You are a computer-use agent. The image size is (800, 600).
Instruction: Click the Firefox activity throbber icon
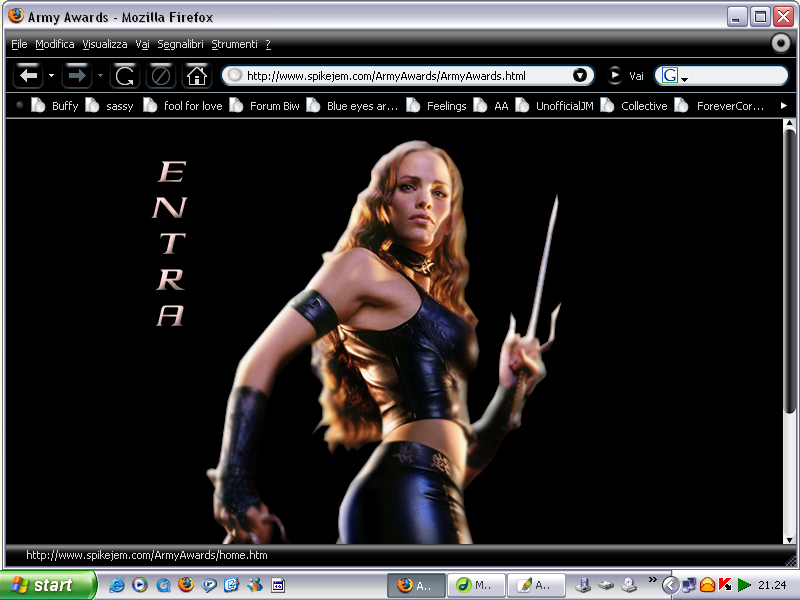pos(781,43)
